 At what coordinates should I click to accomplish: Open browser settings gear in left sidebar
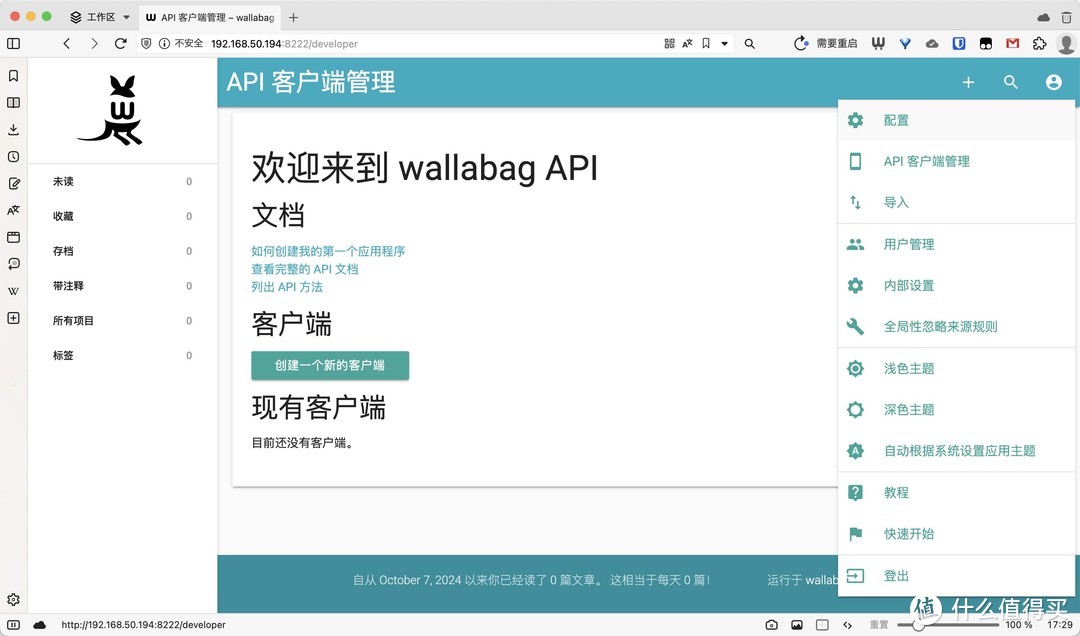13,600
